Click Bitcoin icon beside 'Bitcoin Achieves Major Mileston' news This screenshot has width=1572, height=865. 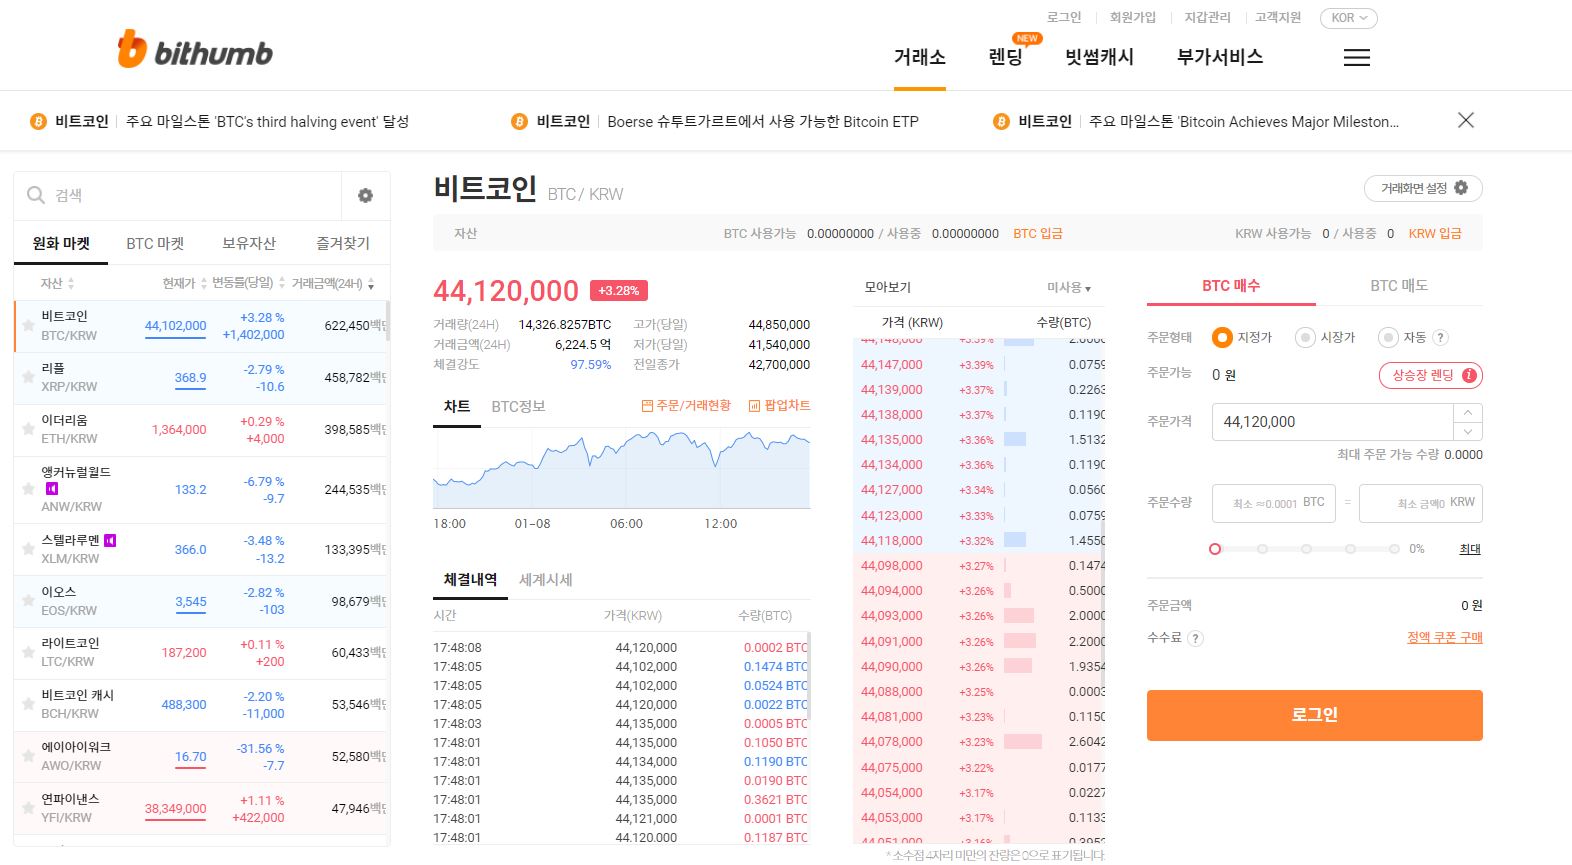coord(1001,121)
